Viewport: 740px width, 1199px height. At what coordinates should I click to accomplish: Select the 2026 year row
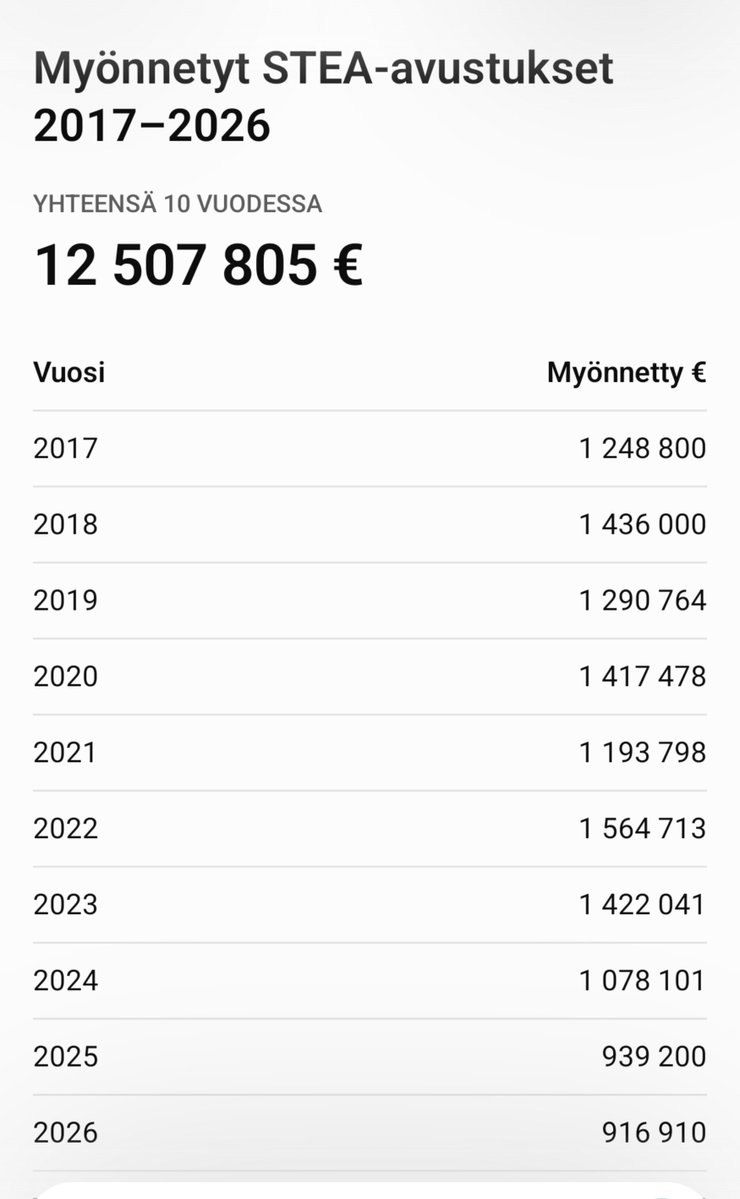(x=370, y=1132)
